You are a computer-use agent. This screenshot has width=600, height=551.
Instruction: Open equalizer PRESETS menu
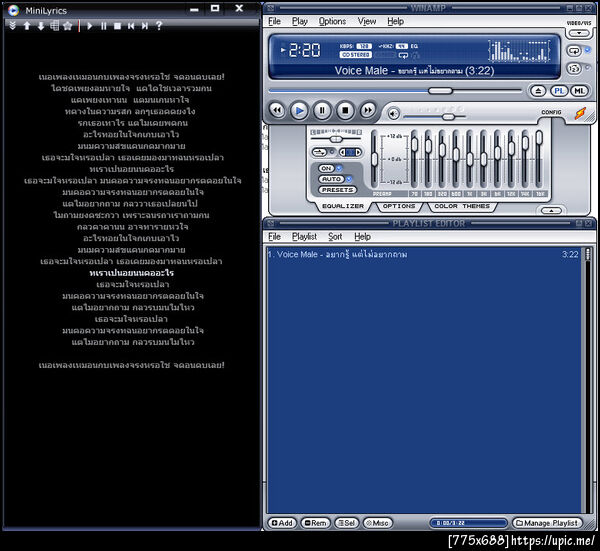[337, 190]
